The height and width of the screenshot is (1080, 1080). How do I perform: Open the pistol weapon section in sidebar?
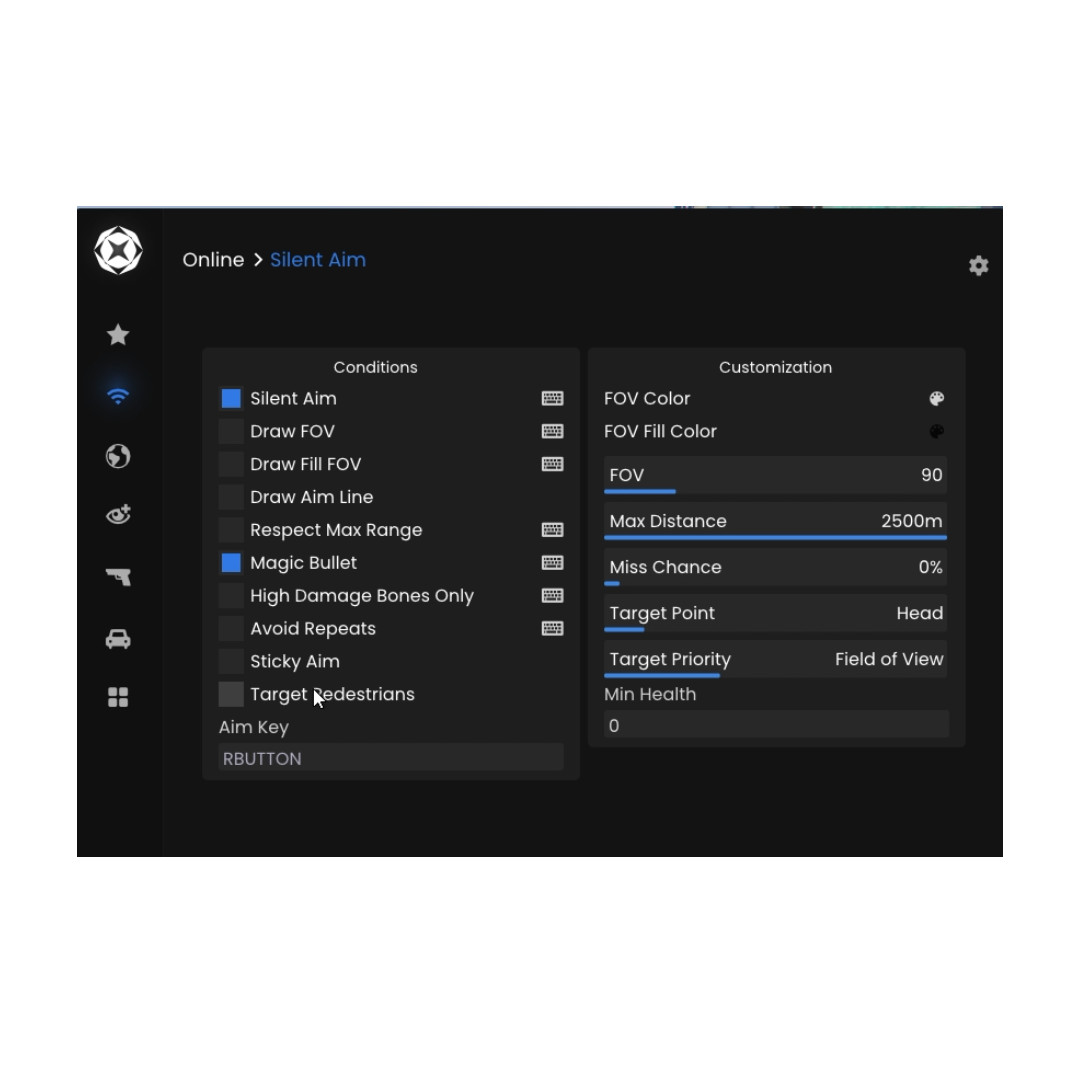118,577
